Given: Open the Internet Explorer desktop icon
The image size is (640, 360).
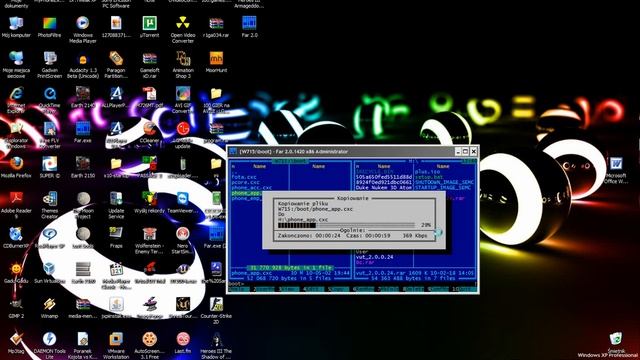Looking at the screenshot, I should (x=16, y=100).
